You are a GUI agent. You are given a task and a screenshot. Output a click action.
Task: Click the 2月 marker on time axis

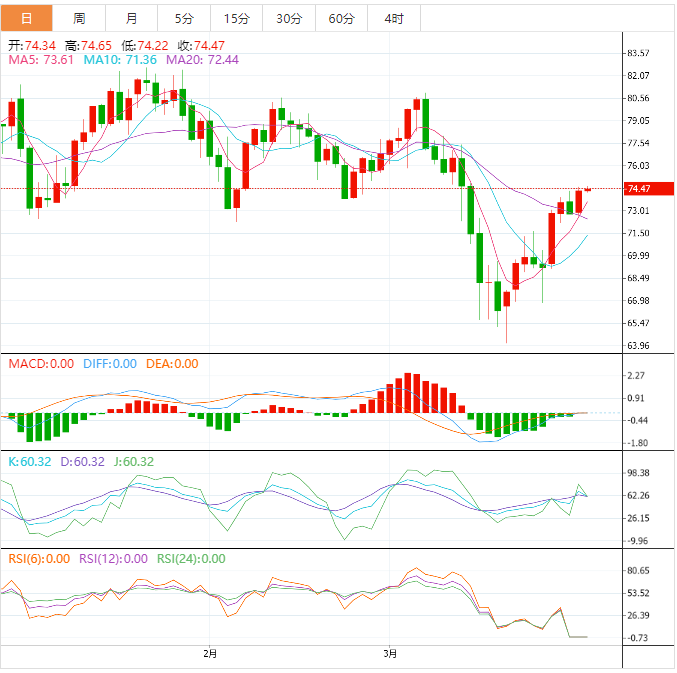pos(209,654)
